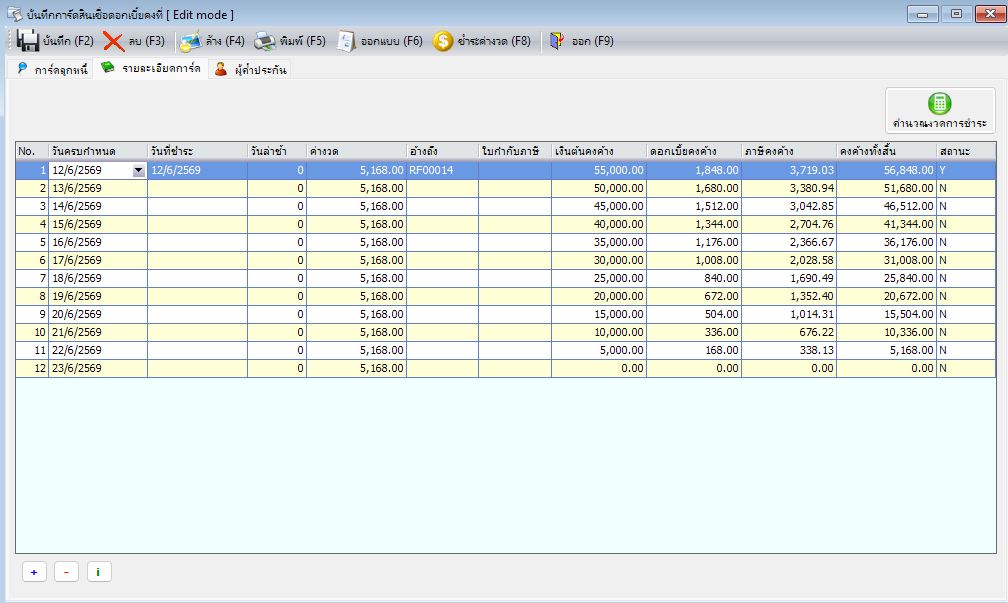Click the สถานะ column header

pos(966,152)
